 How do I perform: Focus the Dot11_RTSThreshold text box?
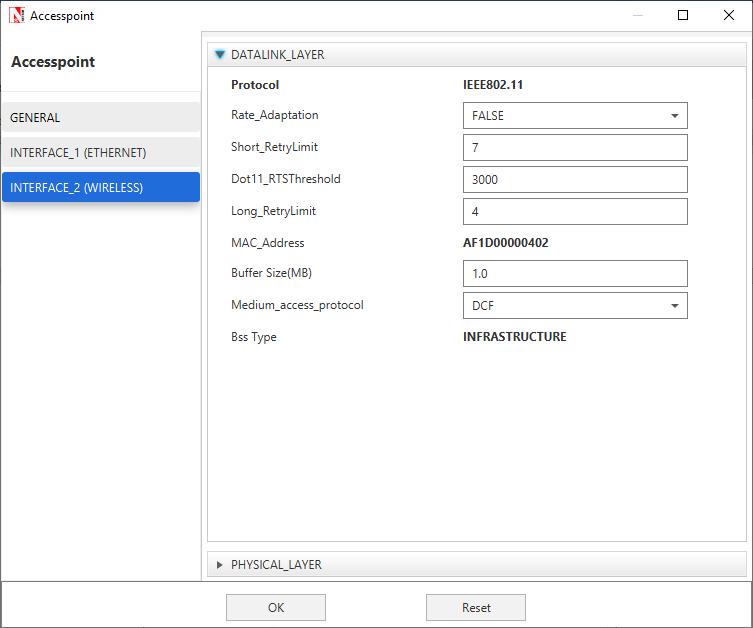(575, 180)
